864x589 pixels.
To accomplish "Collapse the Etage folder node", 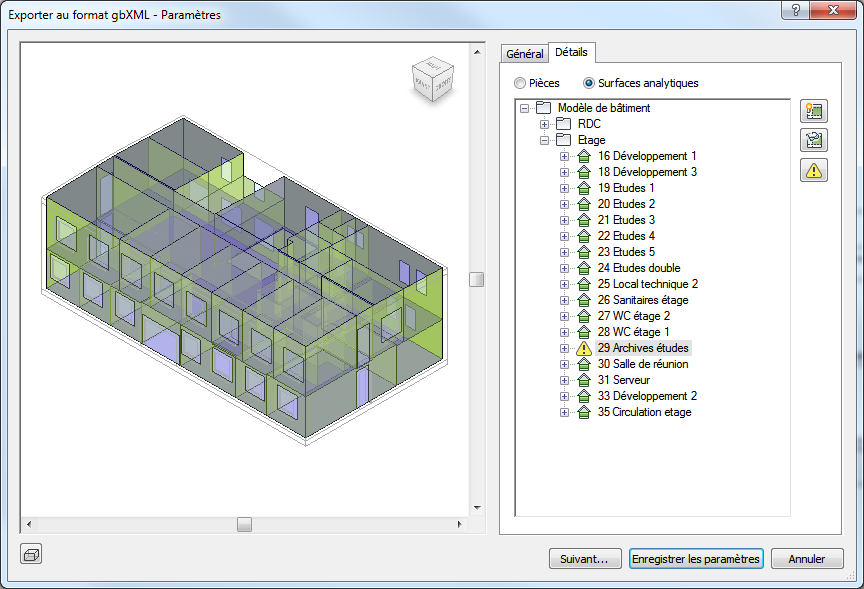I will click(544, 141).
